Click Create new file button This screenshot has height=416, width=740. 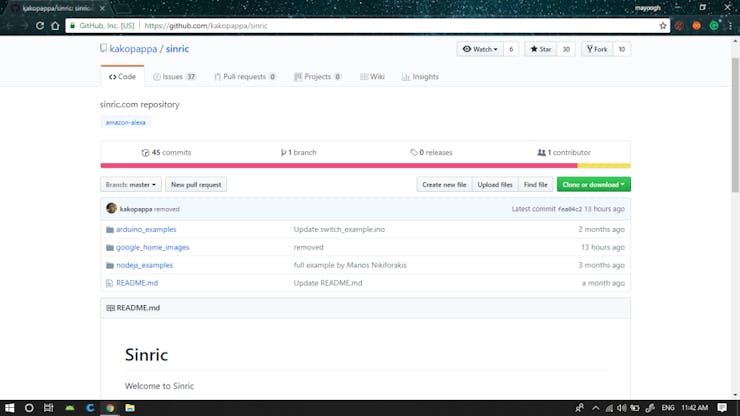444,185
